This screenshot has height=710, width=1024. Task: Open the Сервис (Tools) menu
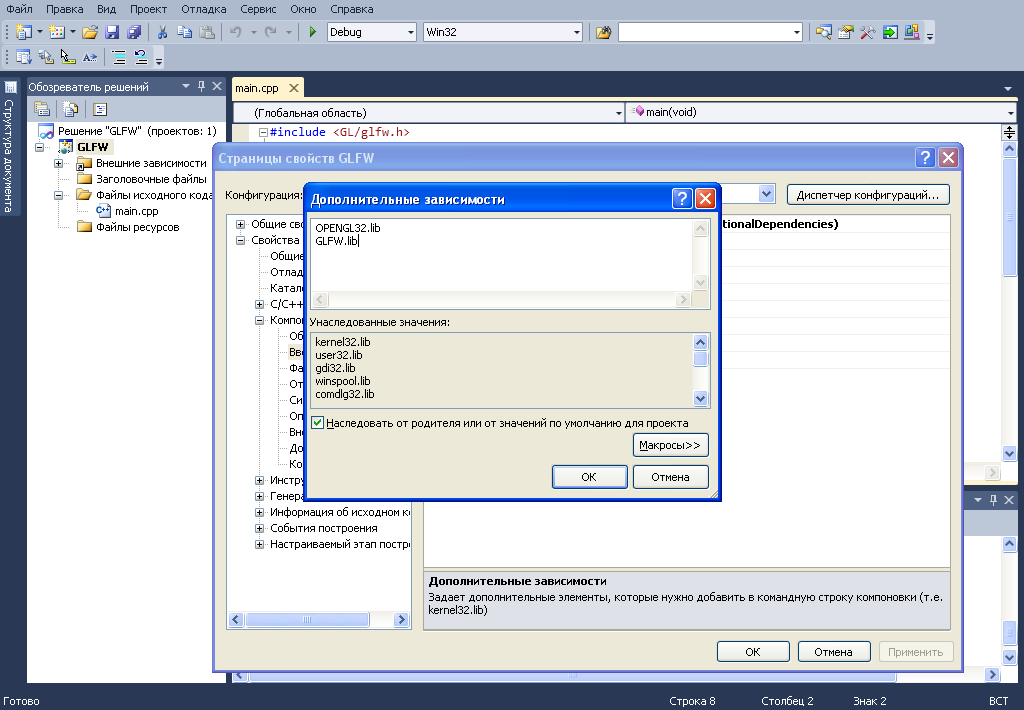pos(258,9)
